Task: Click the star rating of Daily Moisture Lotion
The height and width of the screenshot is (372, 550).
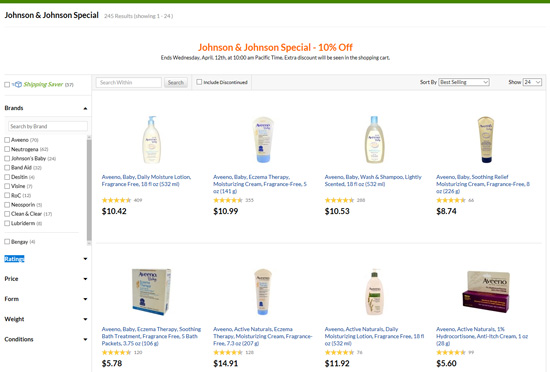Action: [x=116, y=200]
